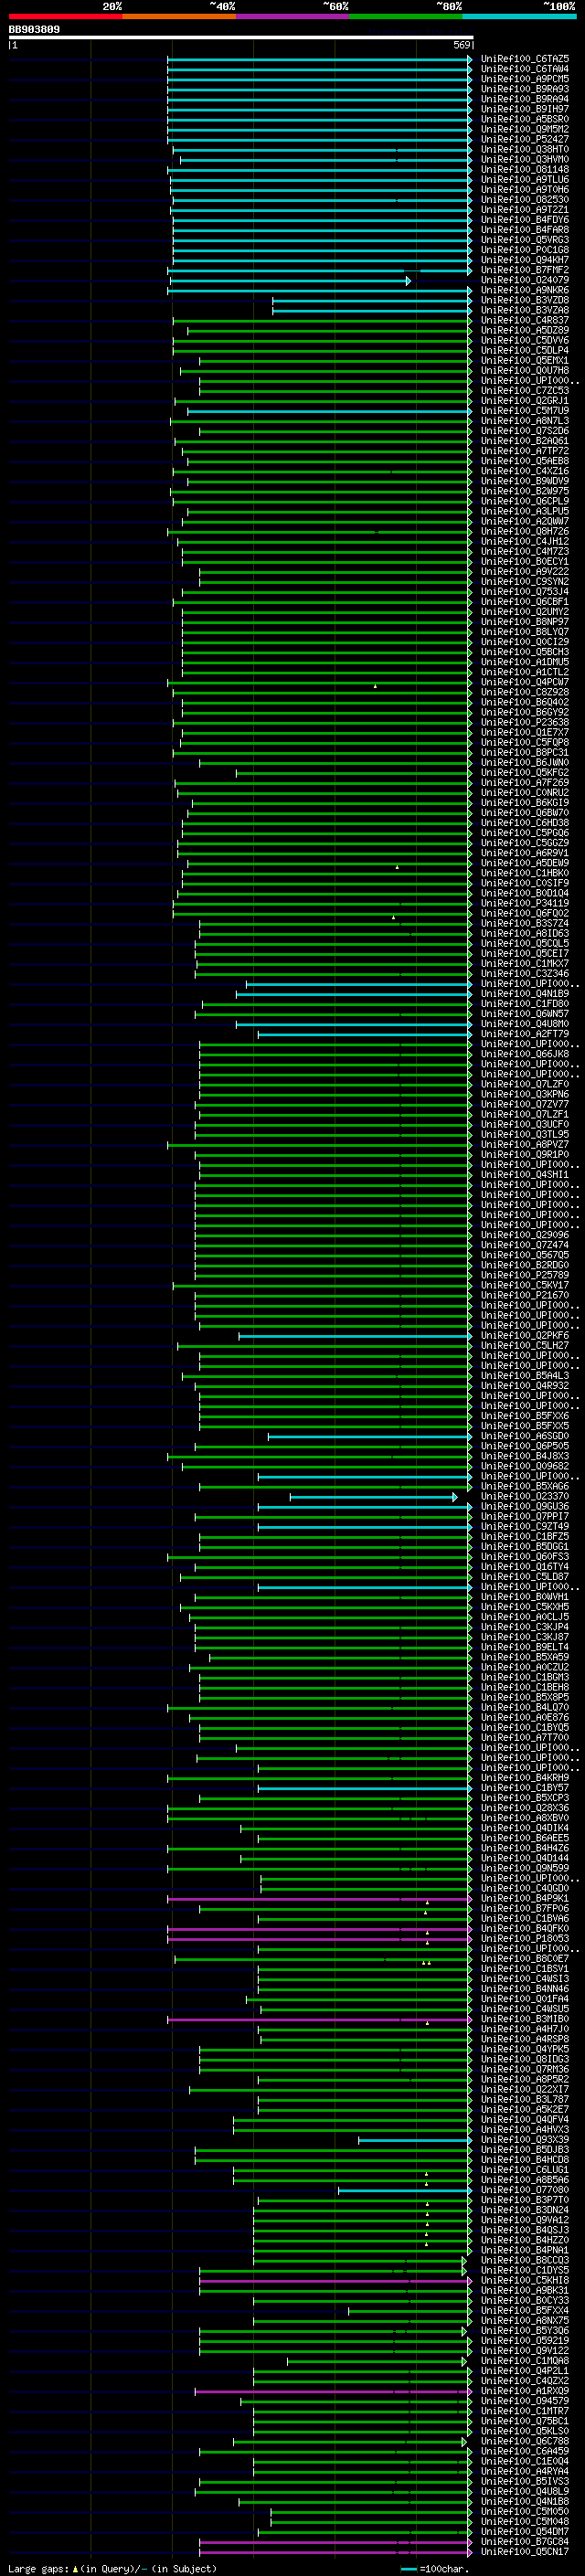
Task: Click the purple ~60% identity color bar
Action: tap(292, 16)
